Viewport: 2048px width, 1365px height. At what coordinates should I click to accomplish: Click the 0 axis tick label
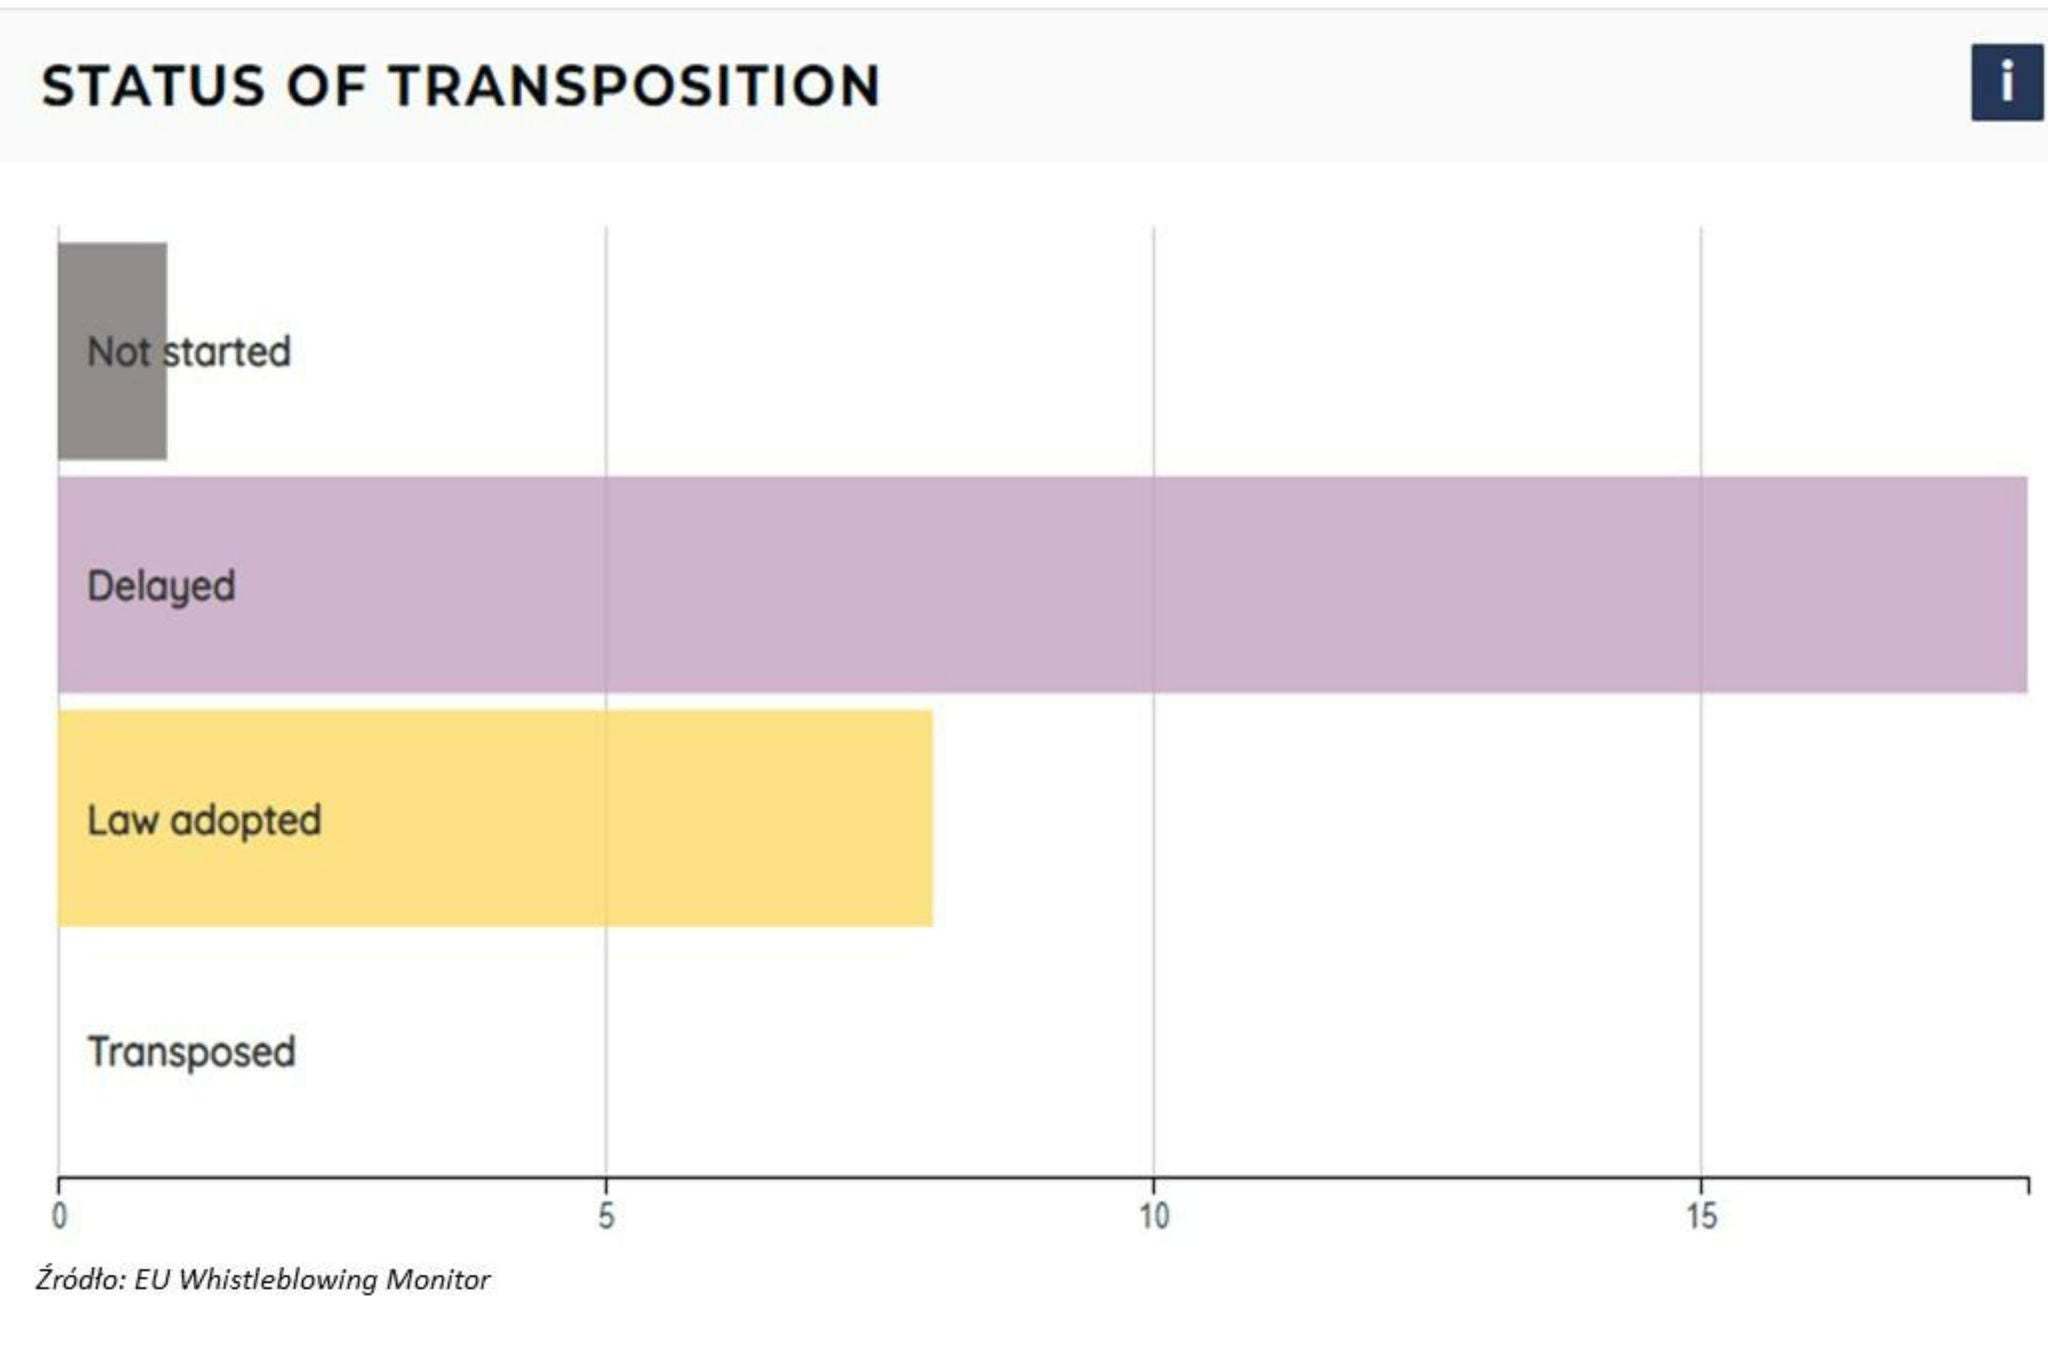tap(59, 1217)
